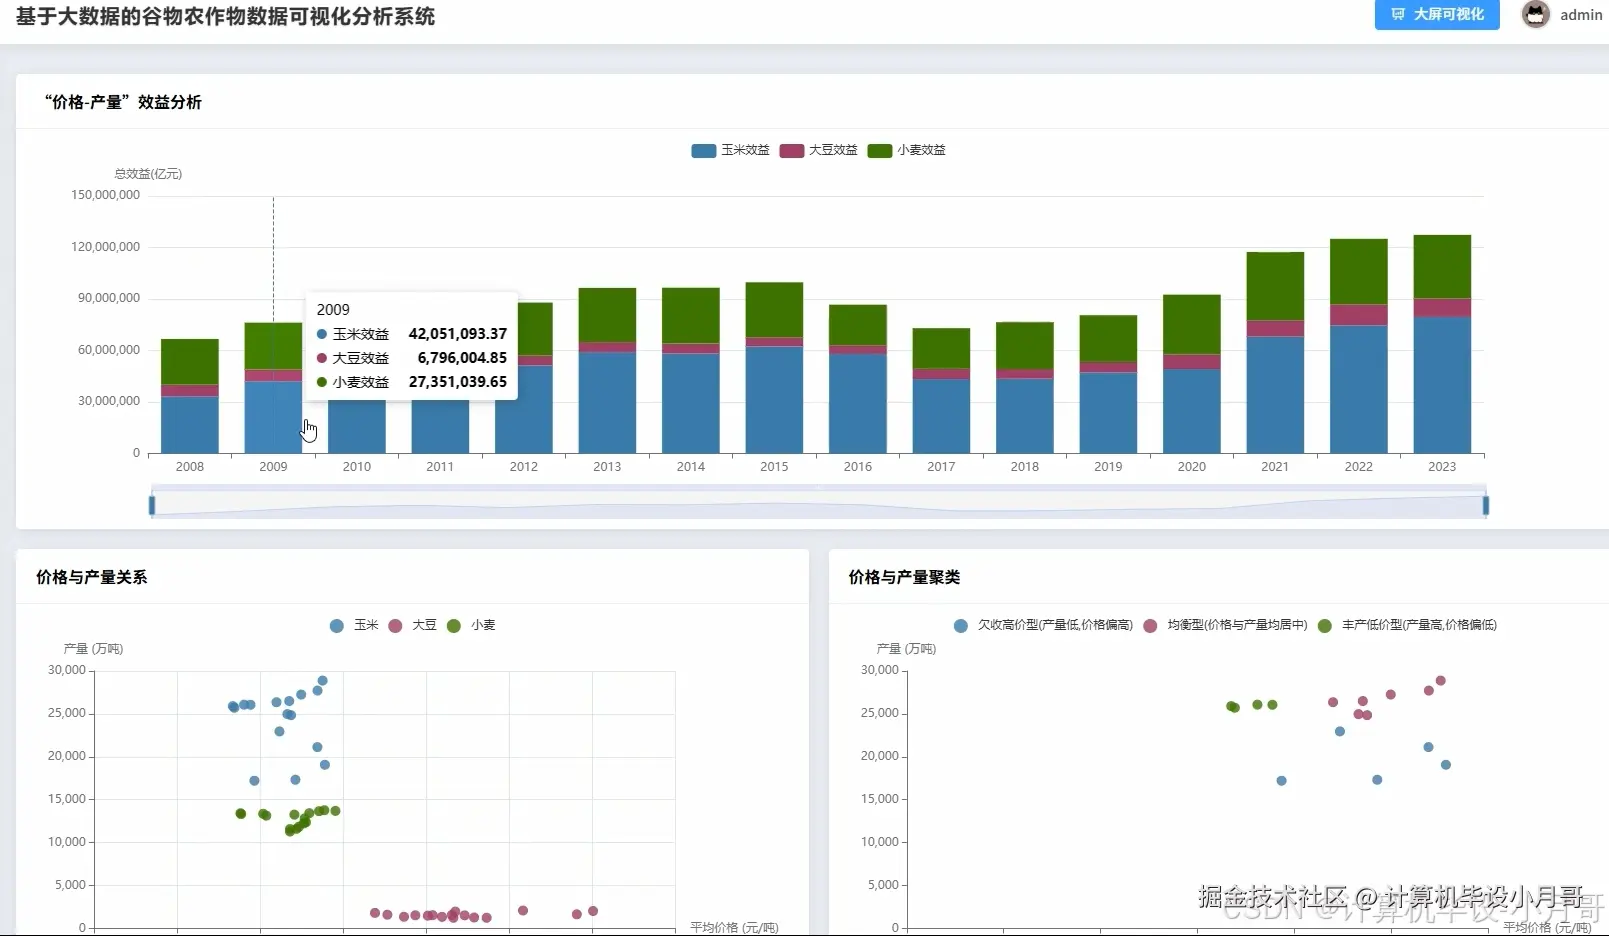Select the green 小麦 bar segment for 2023
Viewport: 1609px width, 936px height.
(x=1442, y=267)
